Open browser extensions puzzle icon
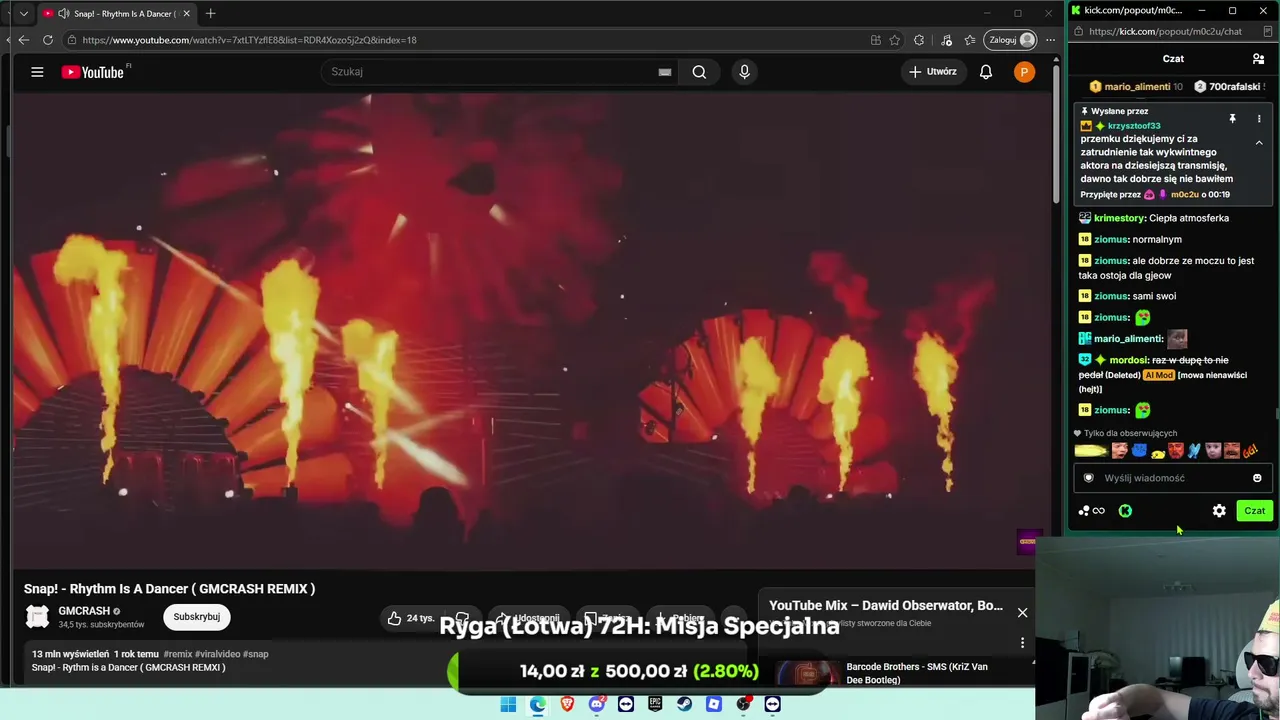1280x720 pixels. [x=919, y=40]
